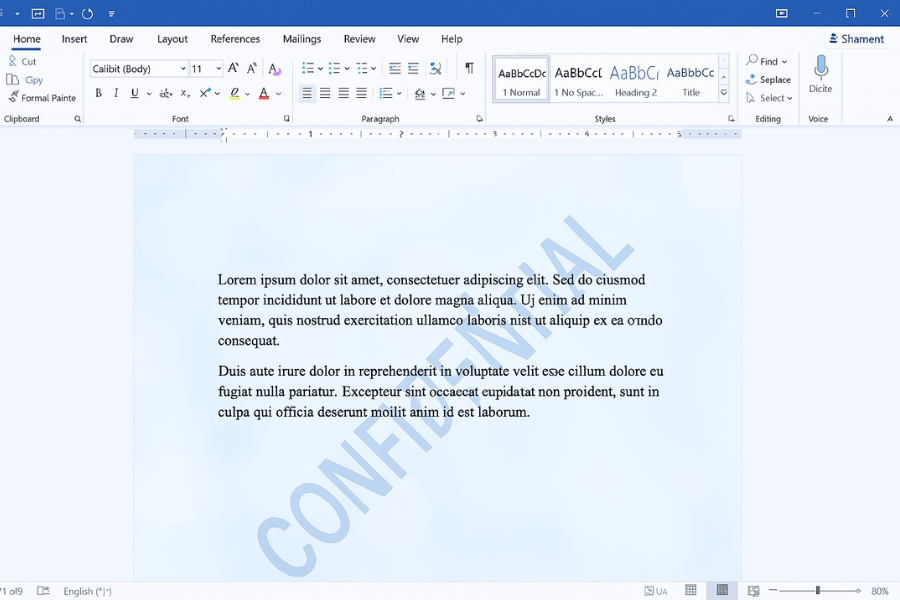Select the underline icon
900x600 pixels.
(134, 92)
